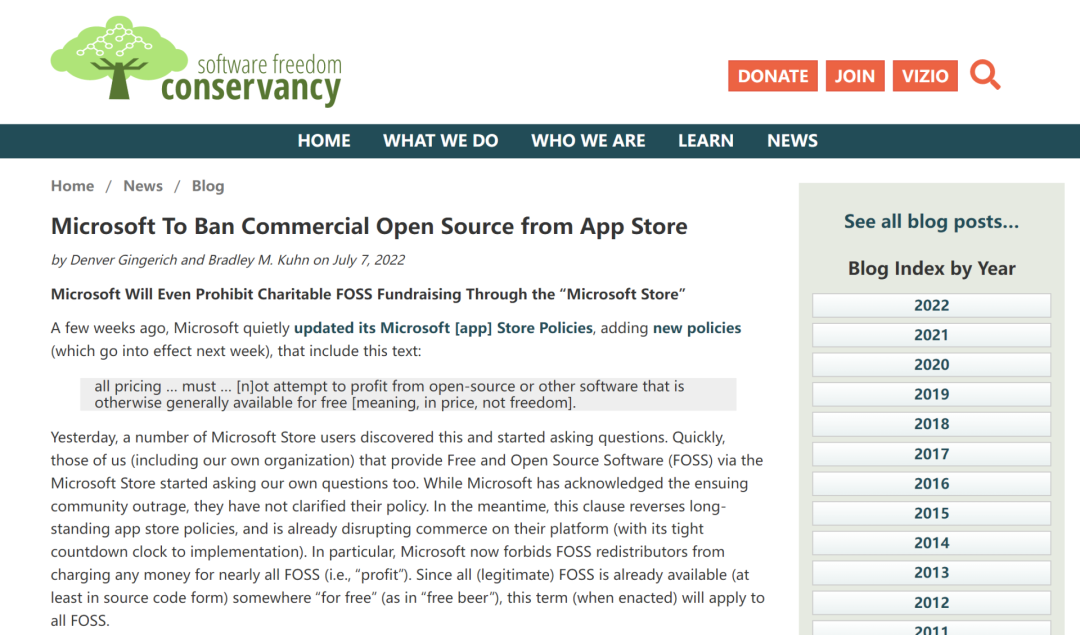Click the Home breadcrumb link

pyautogui.click(x=72, y=186)
